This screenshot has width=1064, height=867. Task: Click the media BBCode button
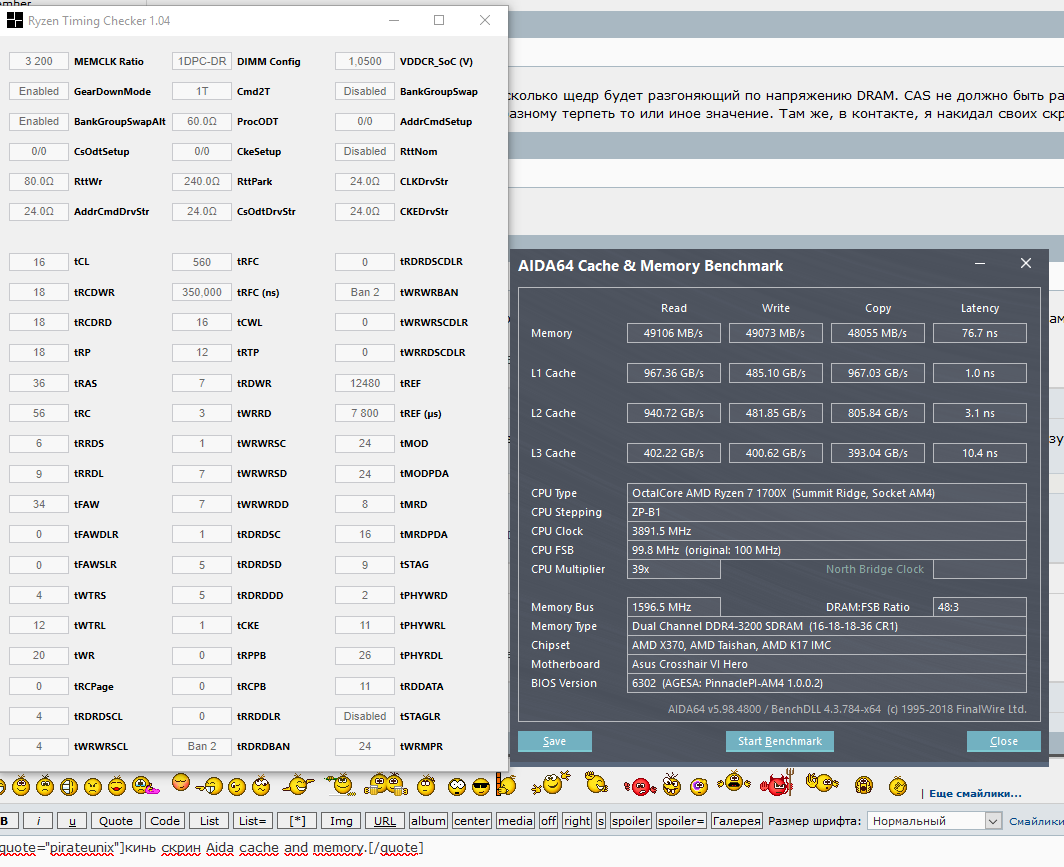tap(516, 821)
